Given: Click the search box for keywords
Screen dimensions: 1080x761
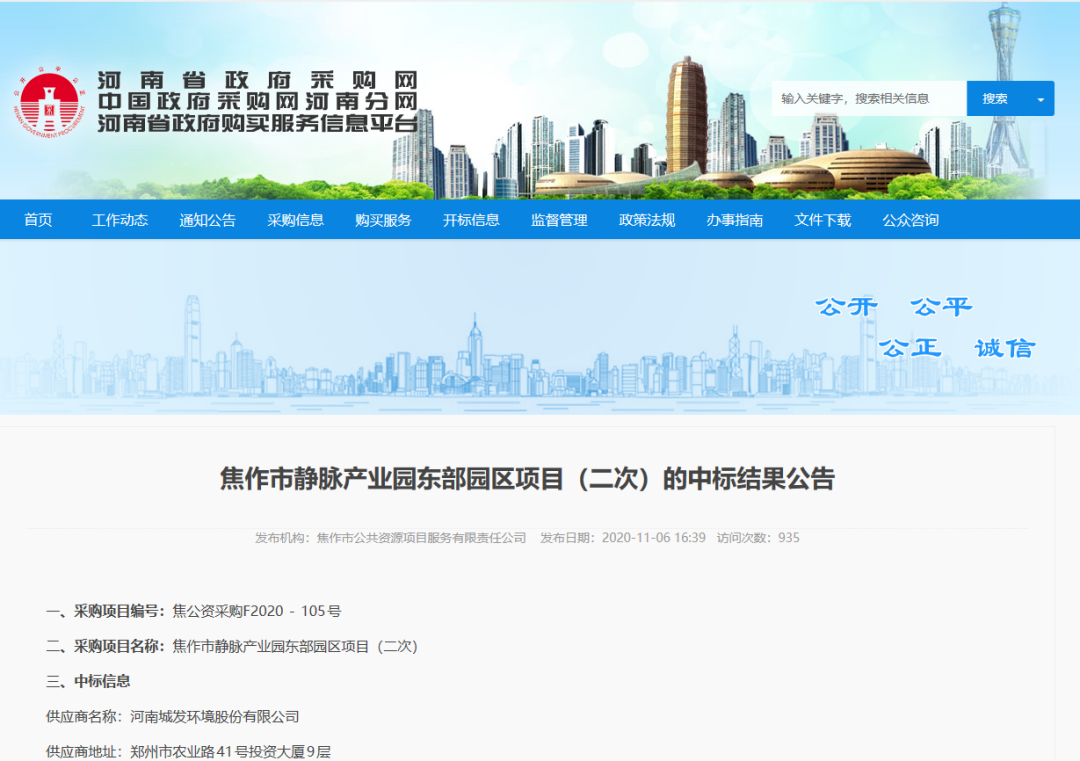Looking at the screenshot, I should pyautogui.click(x=868, y=99).
